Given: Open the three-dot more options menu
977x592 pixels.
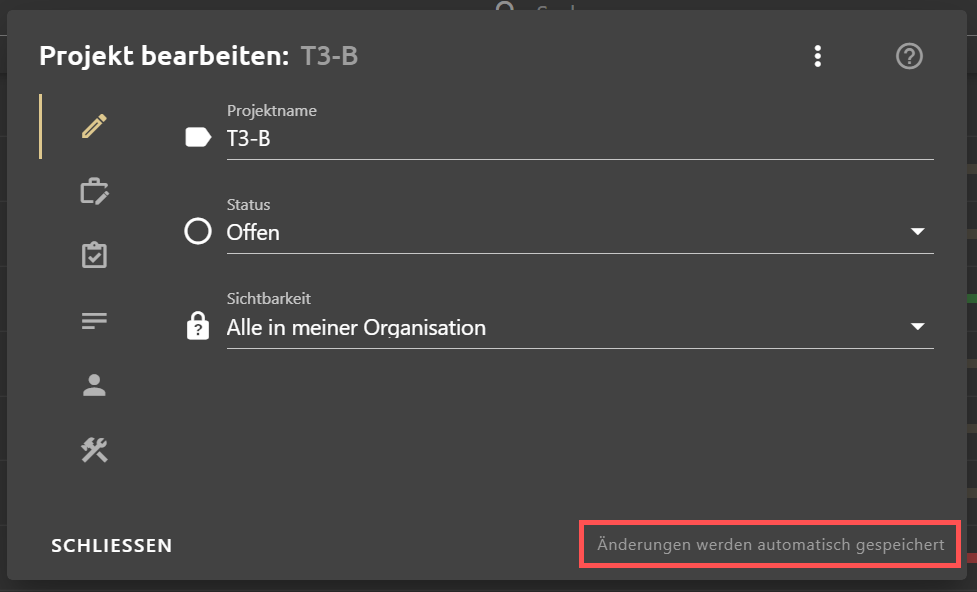Looking at the screenshot, I should point(817,56).
